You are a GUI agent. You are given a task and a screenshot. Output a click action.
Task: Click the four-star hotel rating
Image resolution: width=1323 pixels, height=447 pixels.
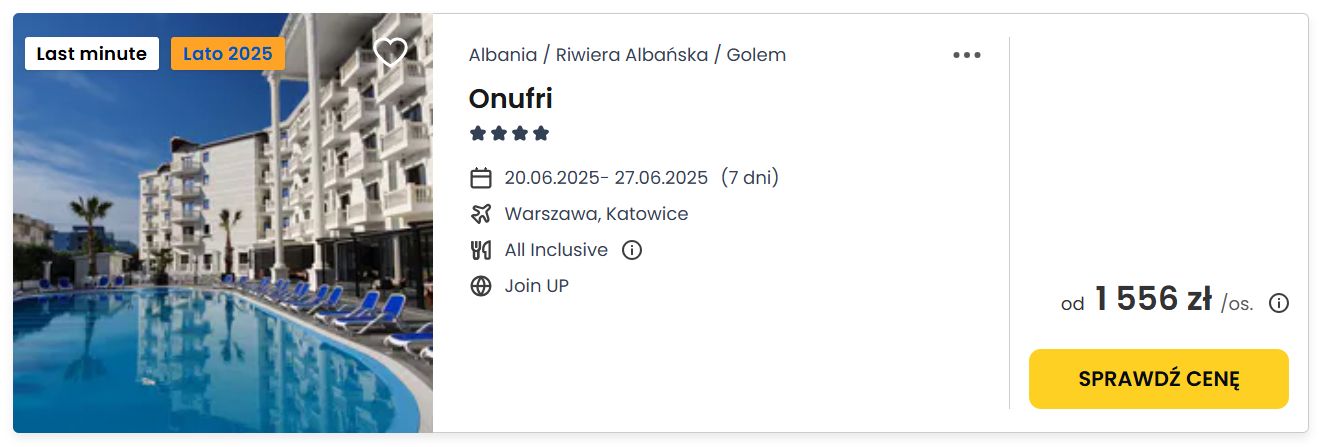[x=510, y=133]
